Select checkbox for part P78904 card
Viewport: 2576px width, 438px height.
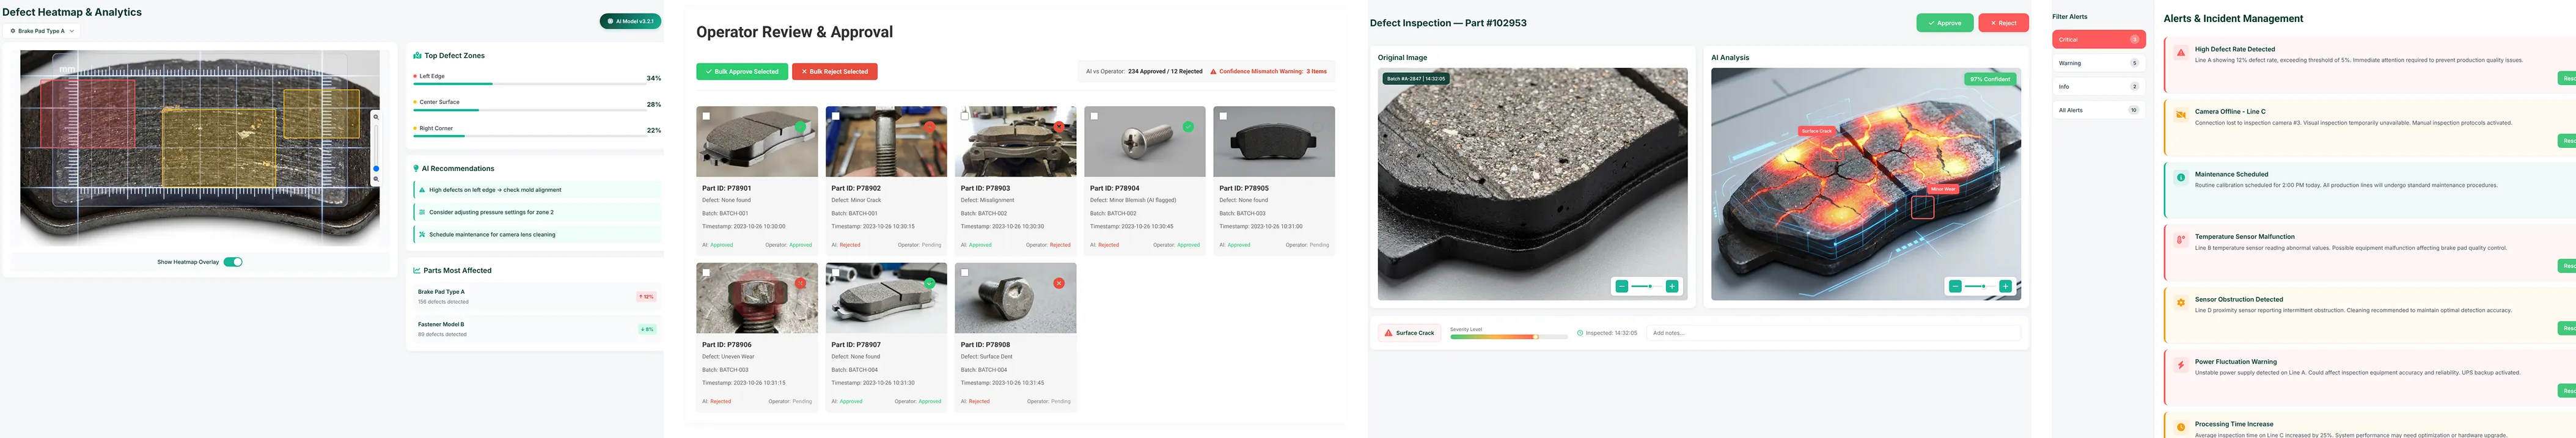tap(1094, 116)
